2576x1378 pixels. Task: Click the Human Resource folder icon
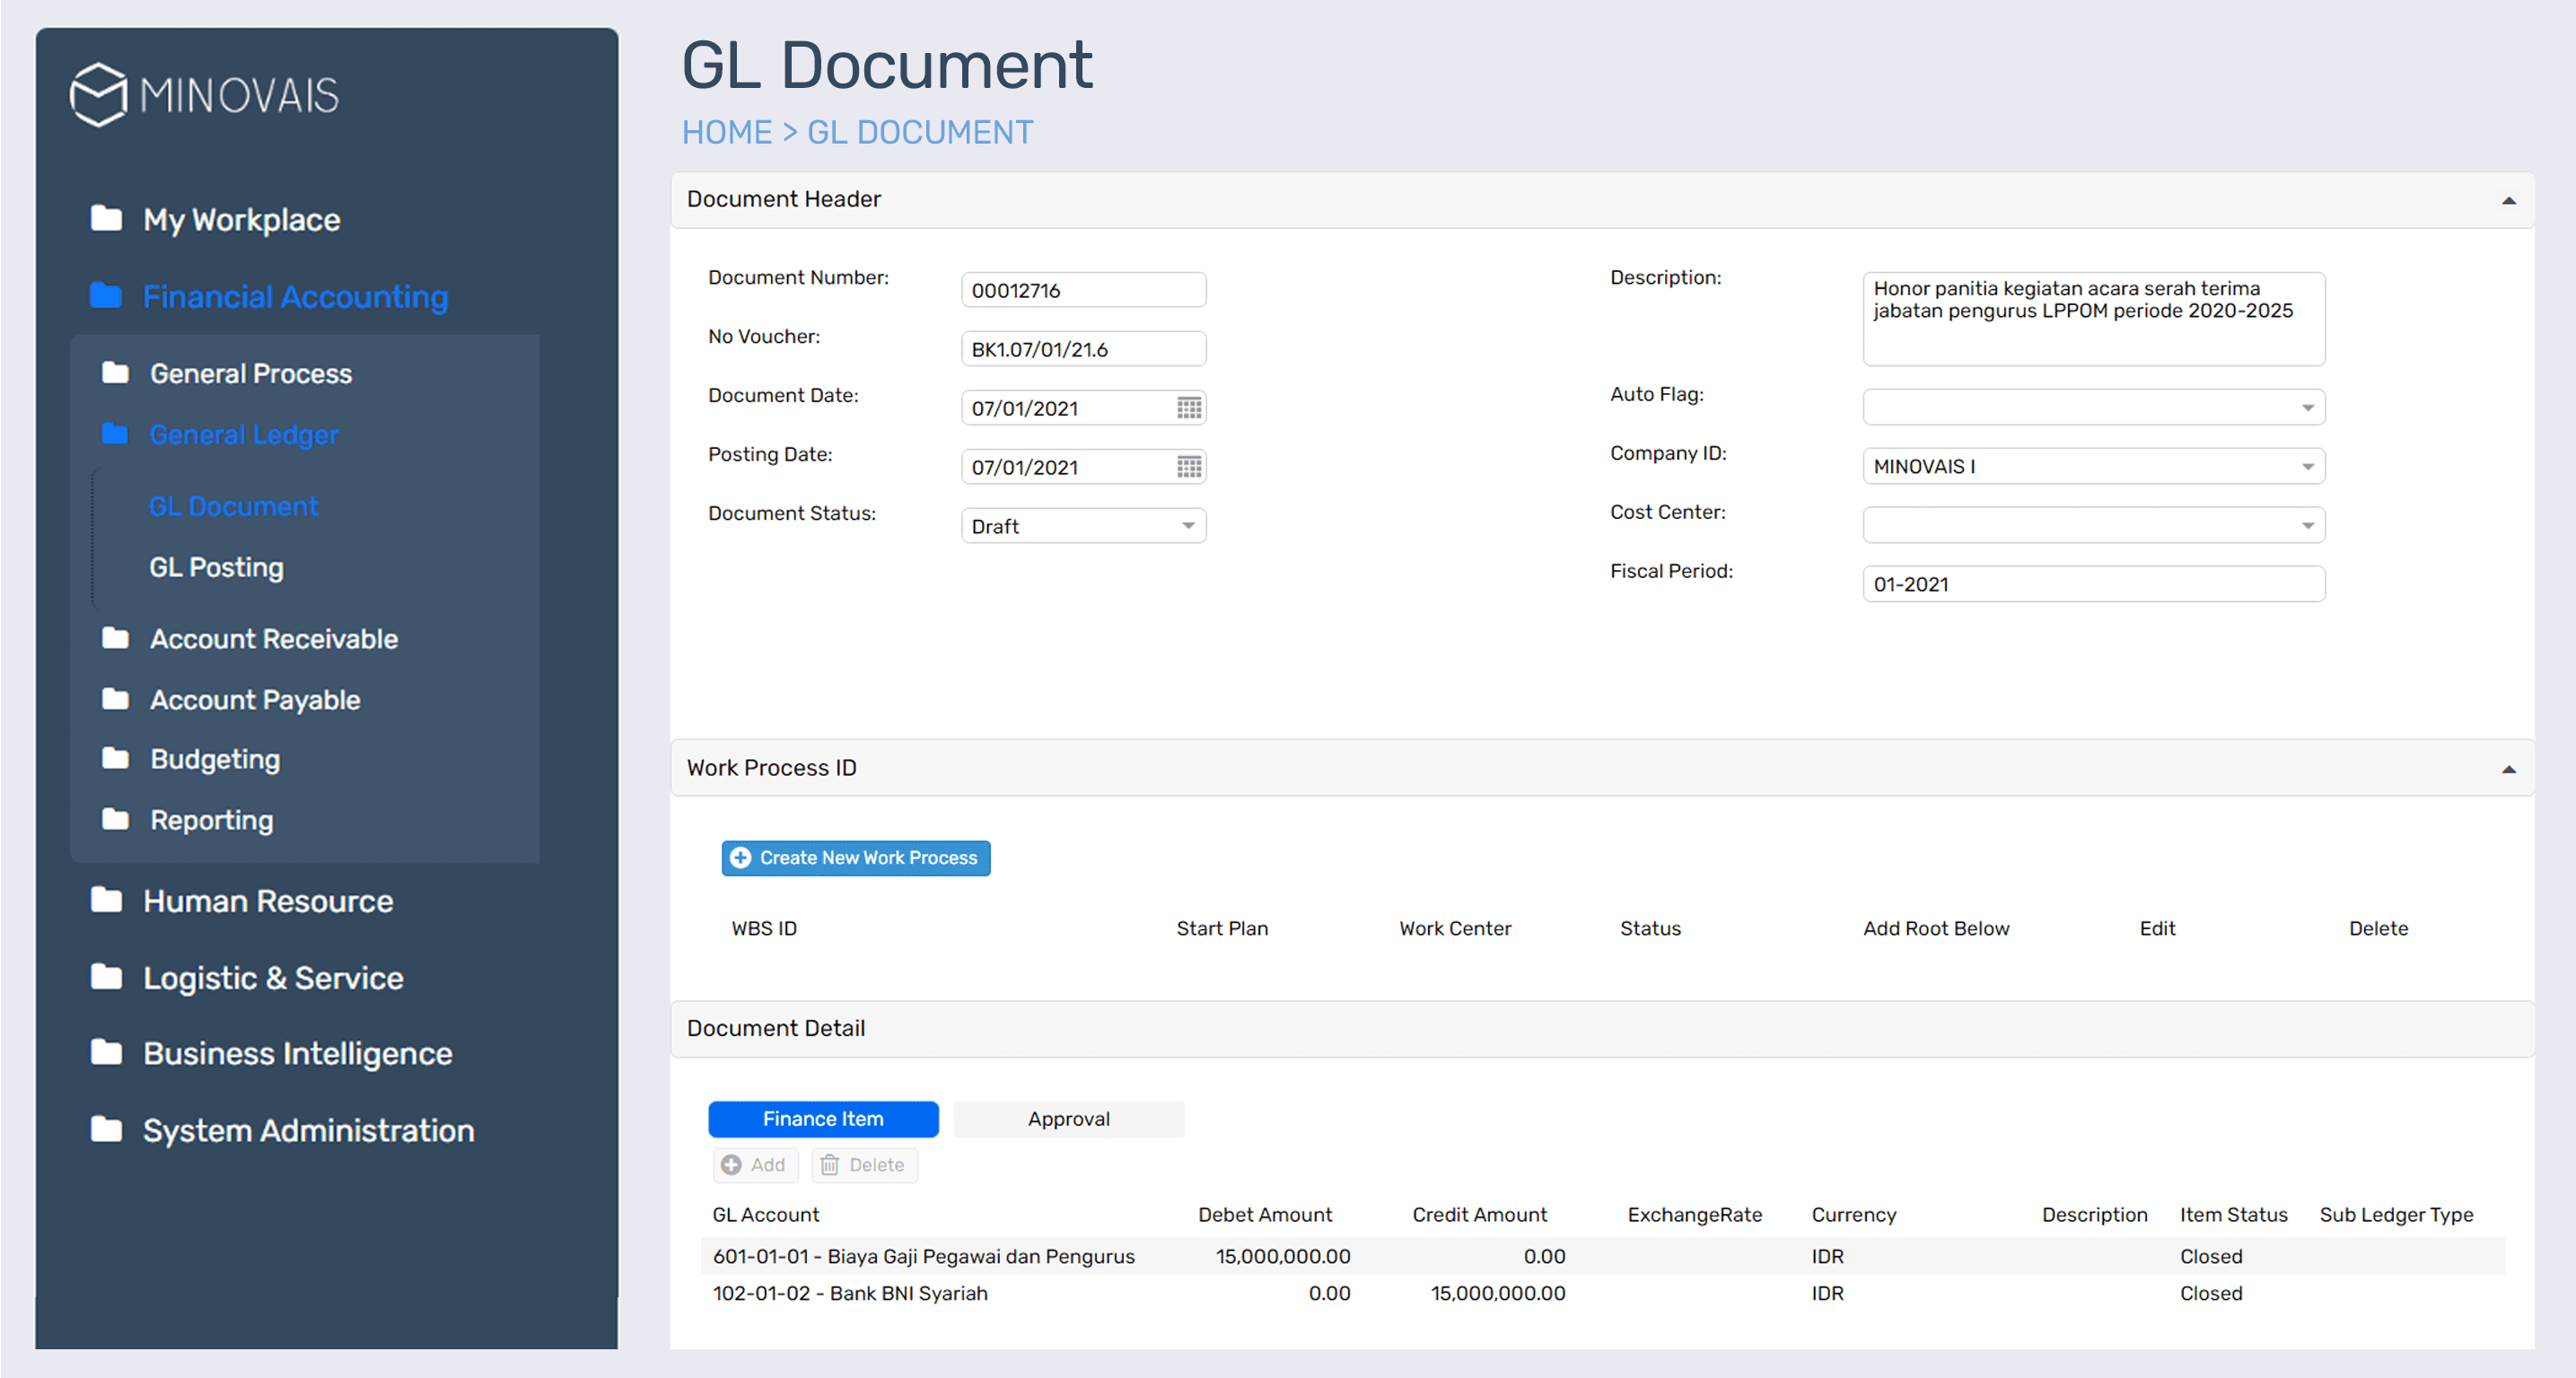(x=106, y=901)
